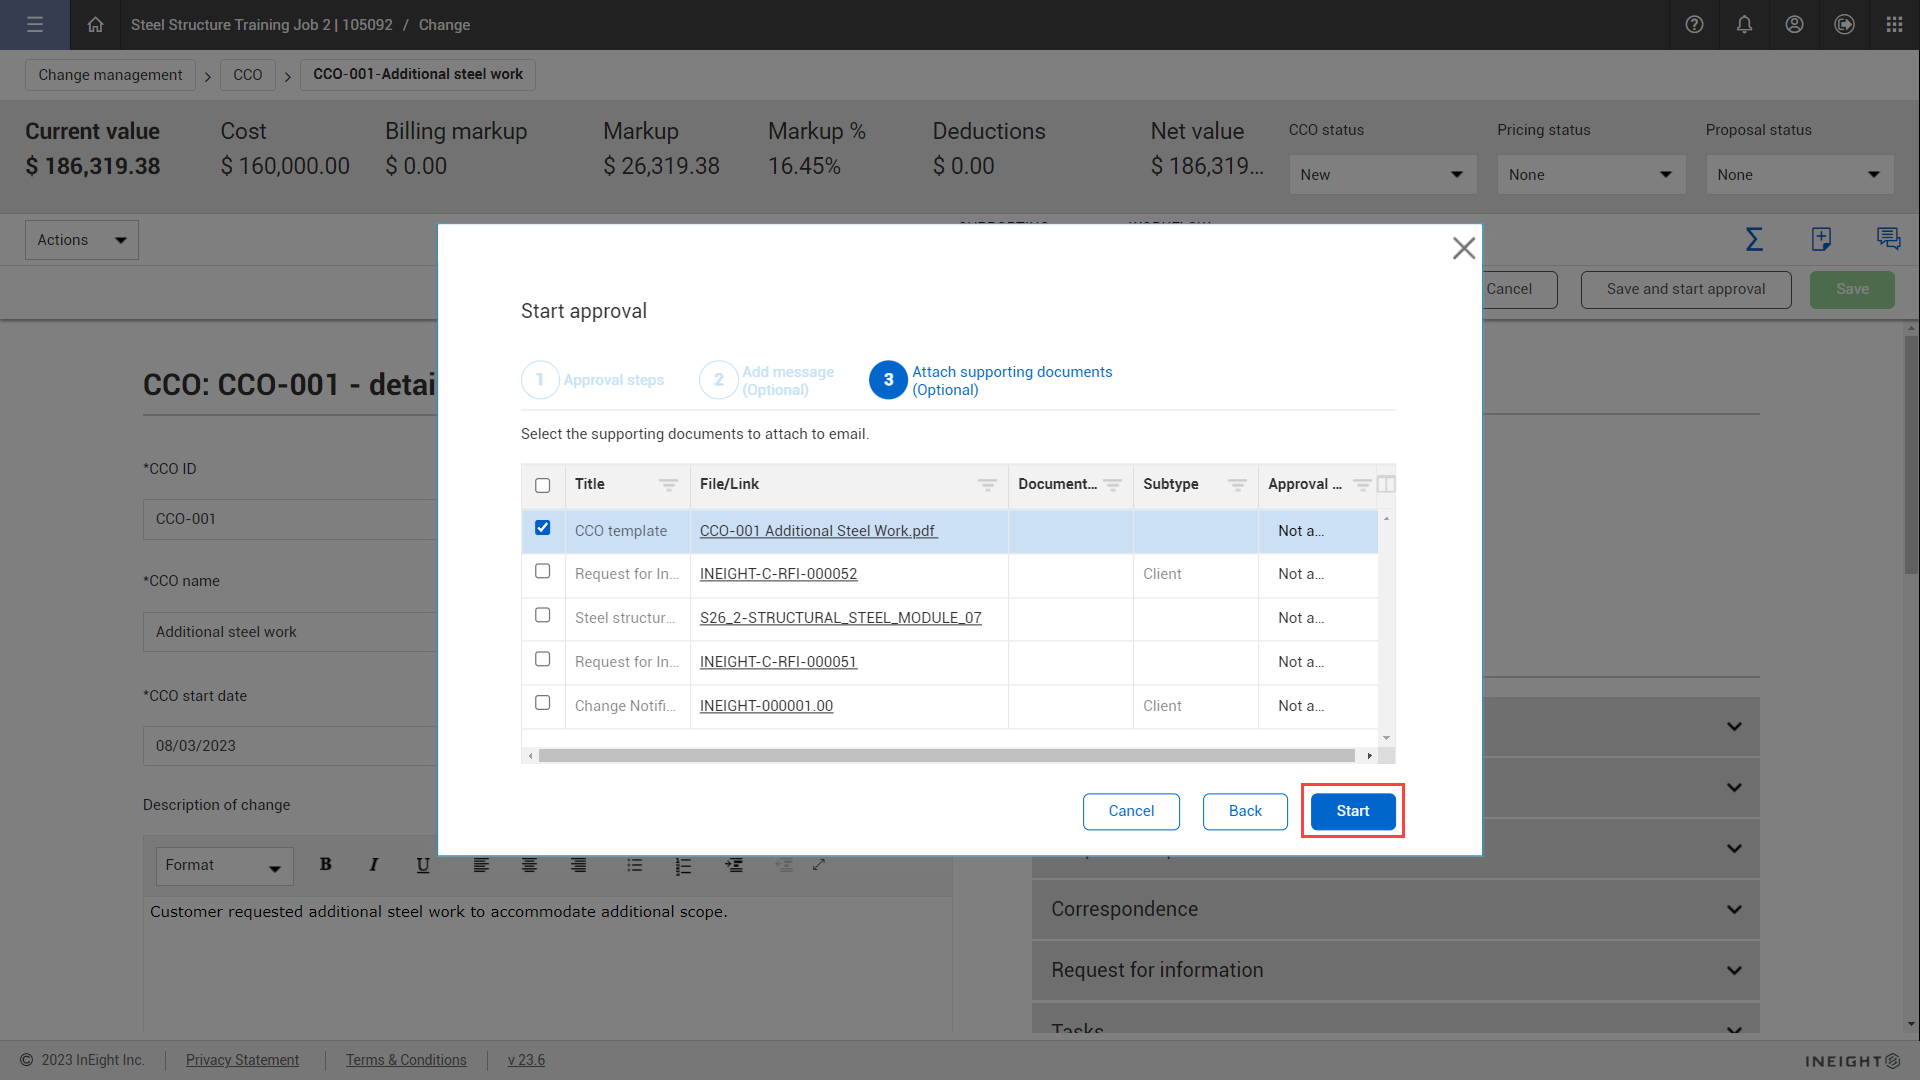Open the CCO status dropdown
The width and height of the screenshot is (1920, 1080).
point(1382,175)
